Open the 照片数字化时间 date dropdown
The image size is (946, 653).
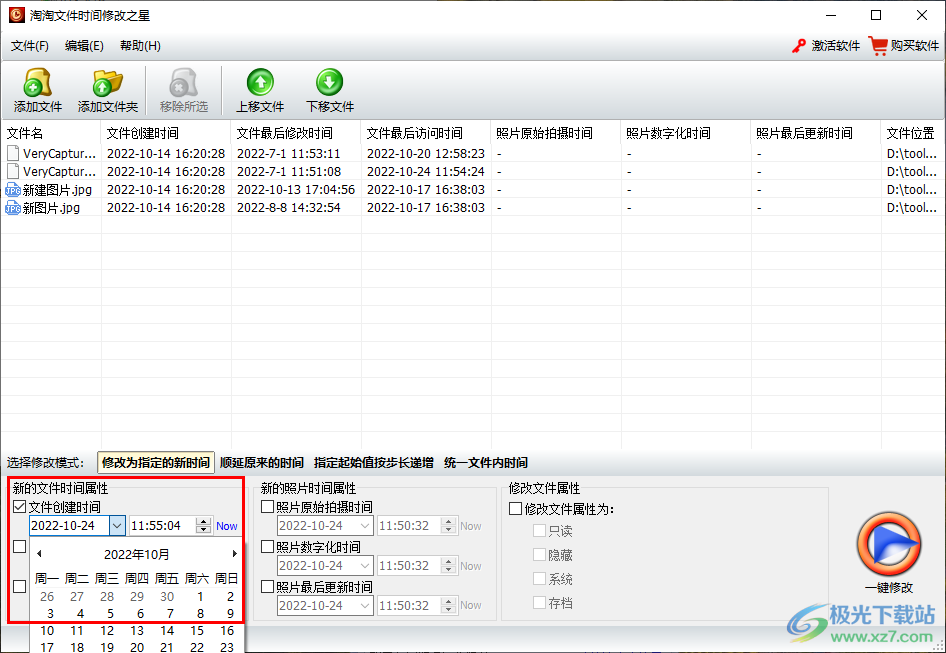365,565
